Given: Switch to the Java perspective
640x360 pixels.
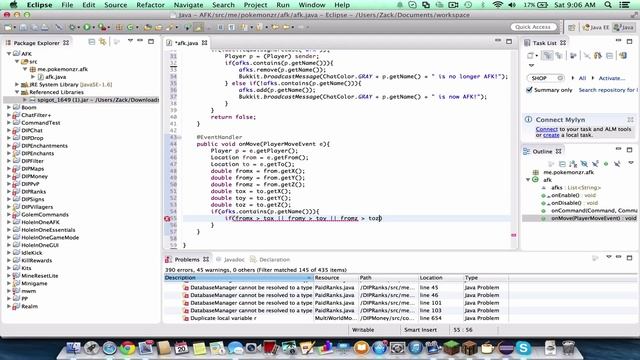Looking at the screenshot, I should coord(624,27).
